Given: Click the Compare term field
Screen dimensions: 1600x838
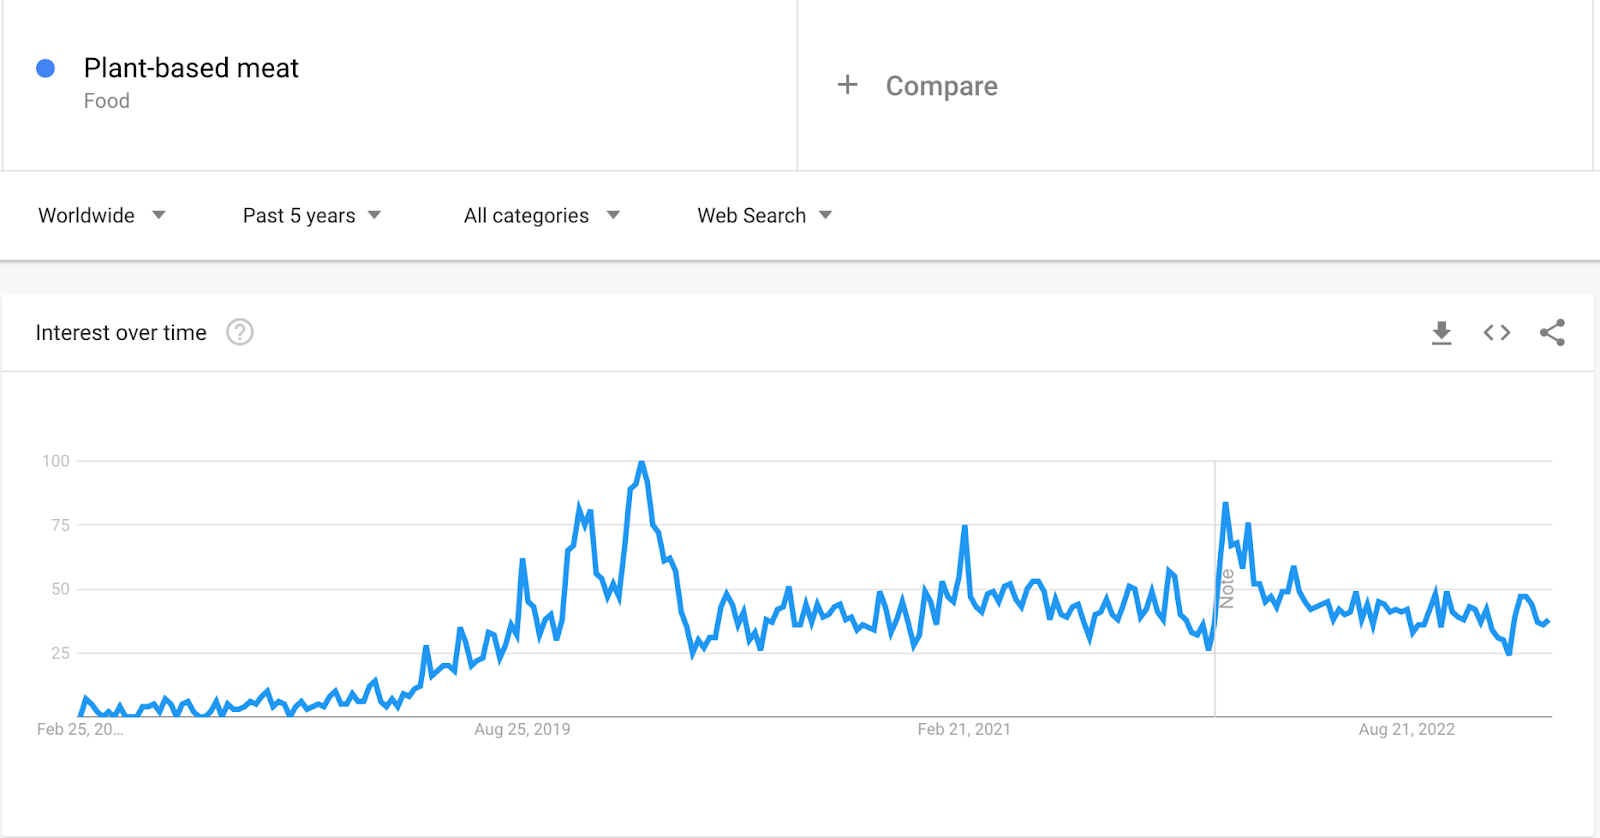Looking at the screenshot, I should (941, 86).
